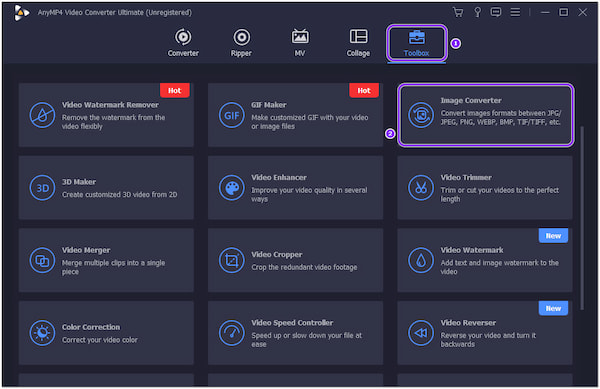Click 'Crop the redundant video footage' description

click(304, 267)
